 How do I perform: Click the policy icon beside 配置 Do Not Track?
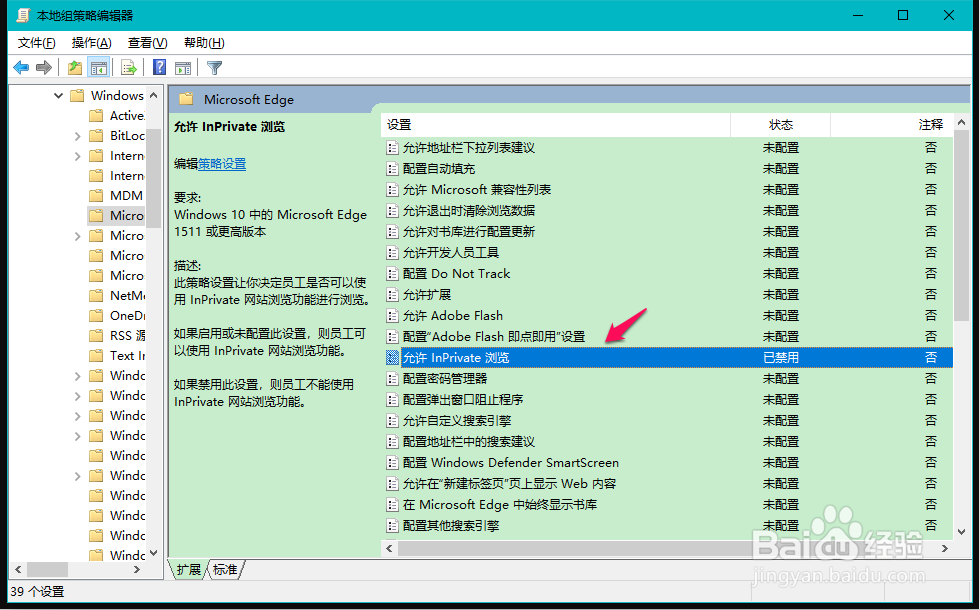click(x=392, y=274)
